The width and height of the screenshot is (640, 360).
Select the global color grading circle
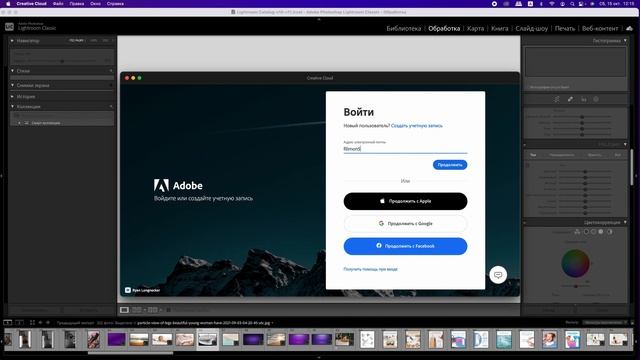(609, 232)
